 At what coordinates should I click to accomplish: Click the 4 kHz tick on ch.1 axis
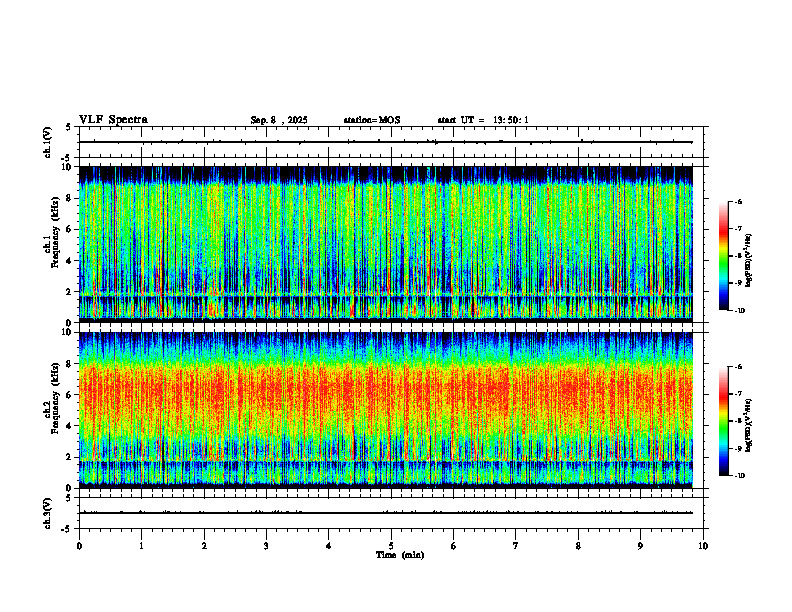70,261
